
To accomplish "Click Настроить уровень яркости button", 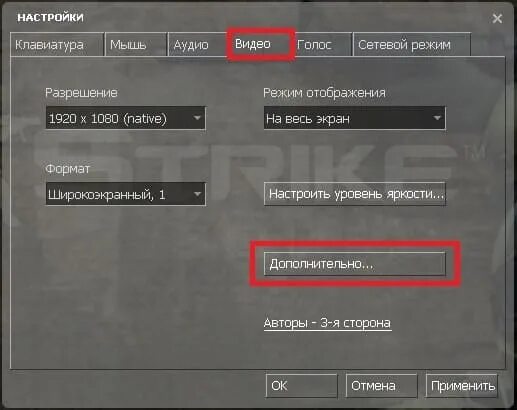I will [x=355, y=194].
